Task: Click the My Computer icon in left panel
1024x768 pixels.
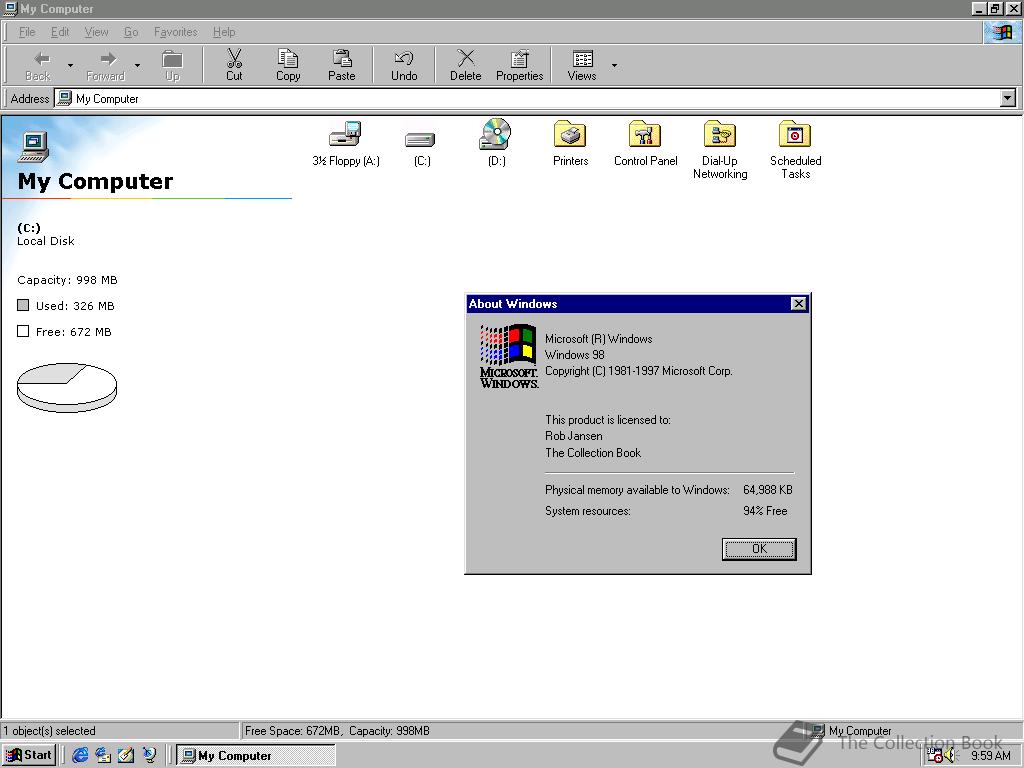Action: tap(34, 146)
